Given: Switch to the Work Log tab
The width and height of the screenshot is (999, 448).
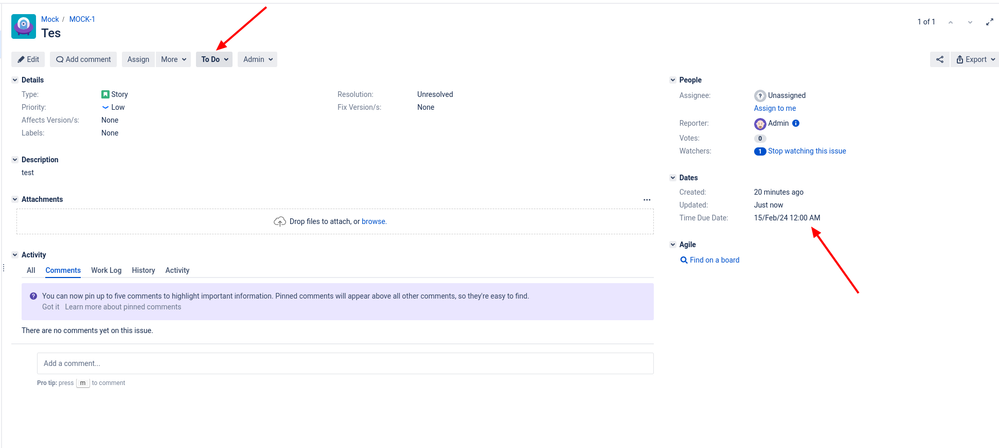Looking at the screenshot, I should point(106,270).
